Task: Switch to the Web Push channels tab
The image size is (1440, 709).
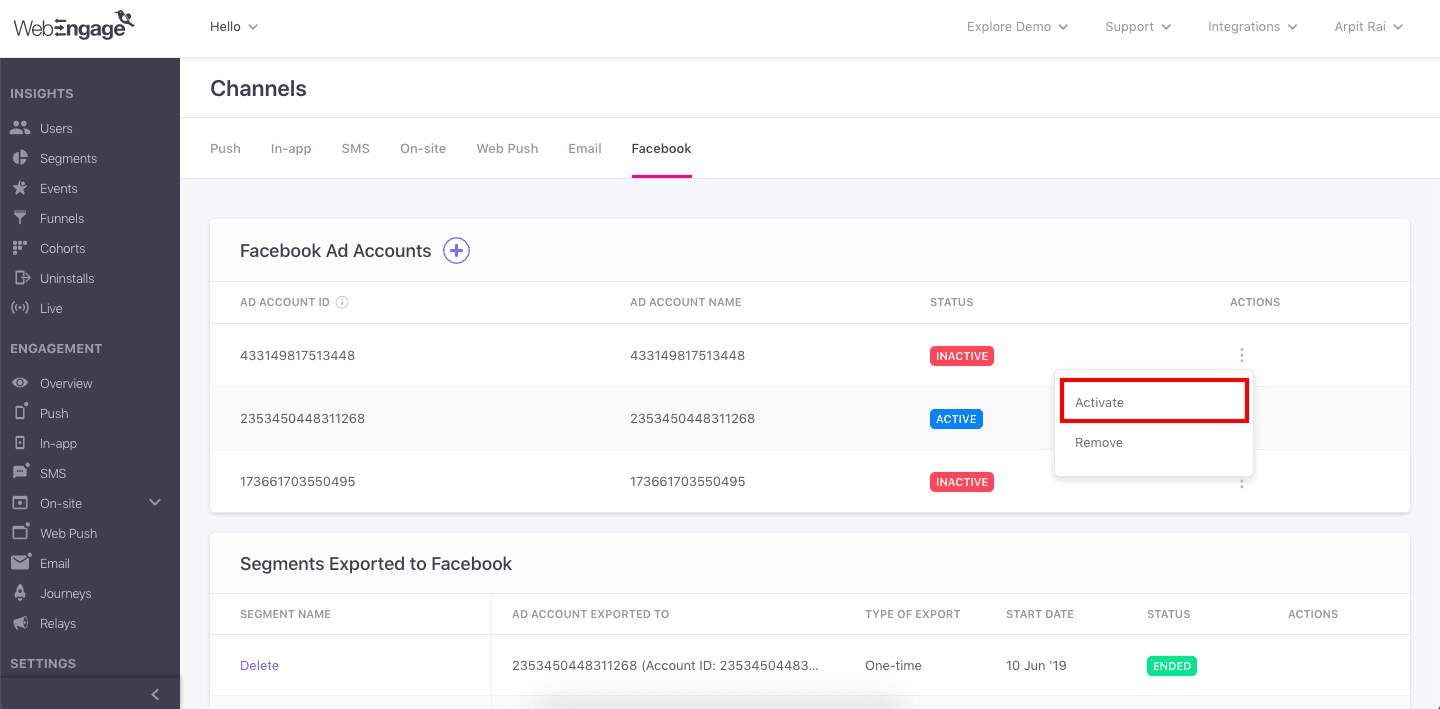Action: coord(507,148)
